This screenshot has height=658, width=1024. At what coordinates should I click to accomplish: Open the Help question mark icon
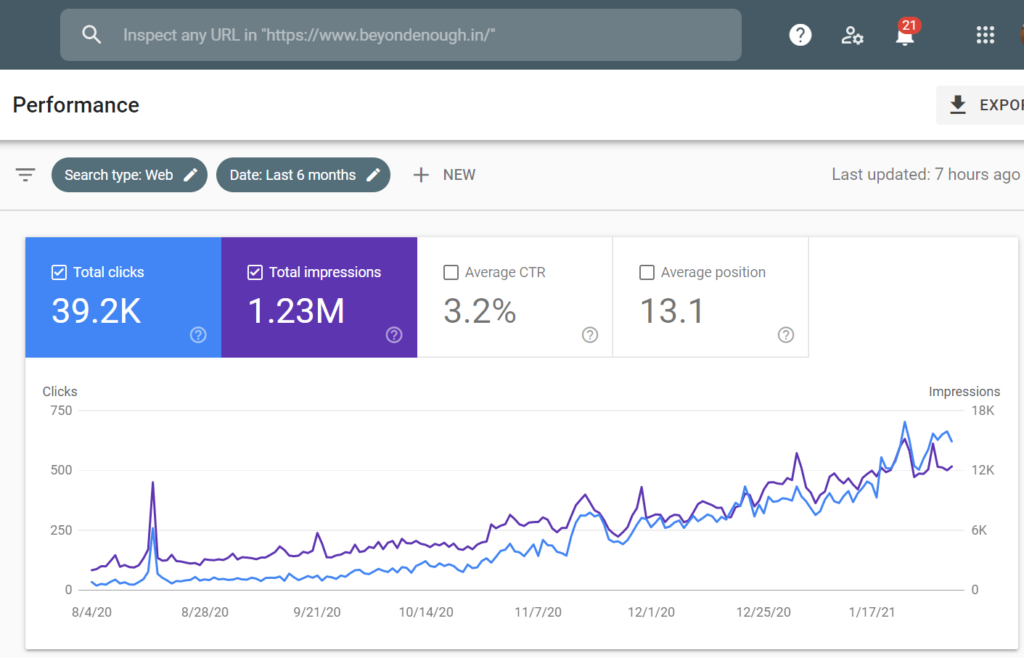coord(800,35)
